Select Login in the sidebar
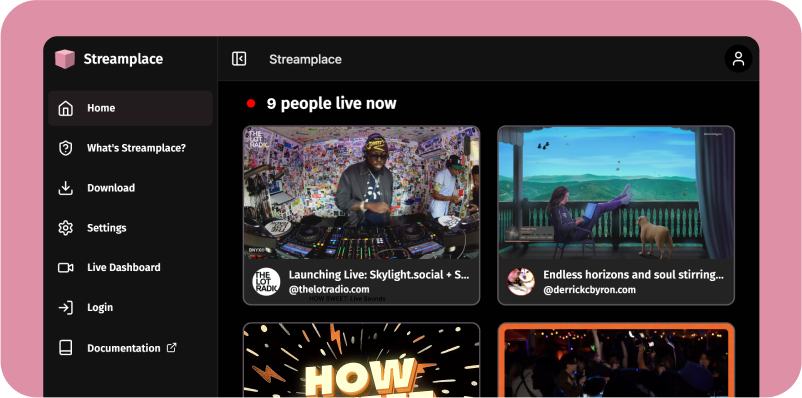Viewport: 802px width, 398px height. tap(130, 307)
